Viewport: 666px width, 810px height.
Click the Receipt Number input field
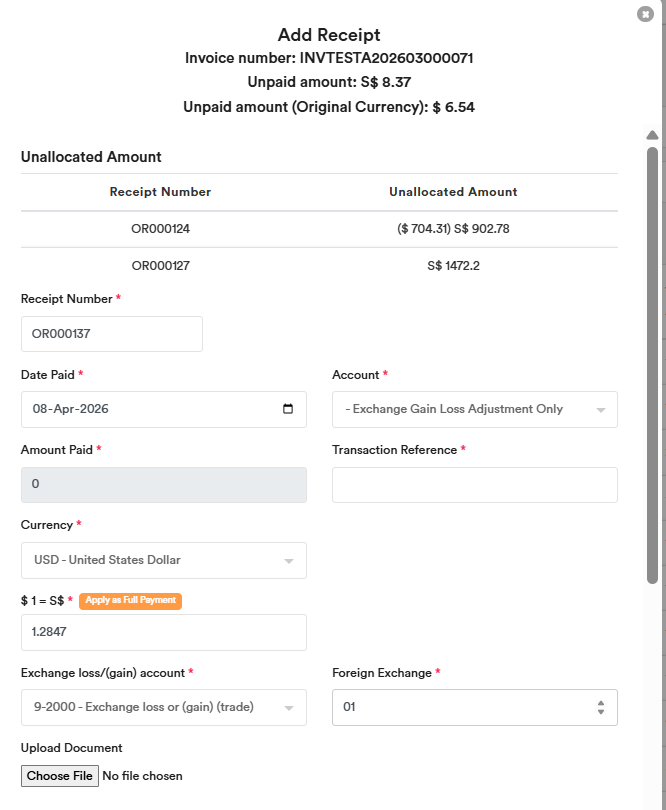pyautogui.click(x=111, y=334)
